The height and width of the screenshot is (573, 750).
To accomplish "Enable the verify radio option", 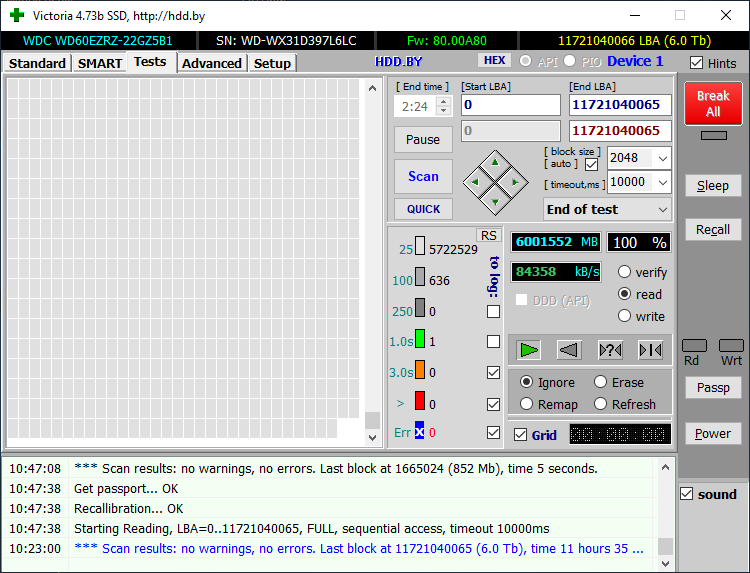I will coord(625,272).
